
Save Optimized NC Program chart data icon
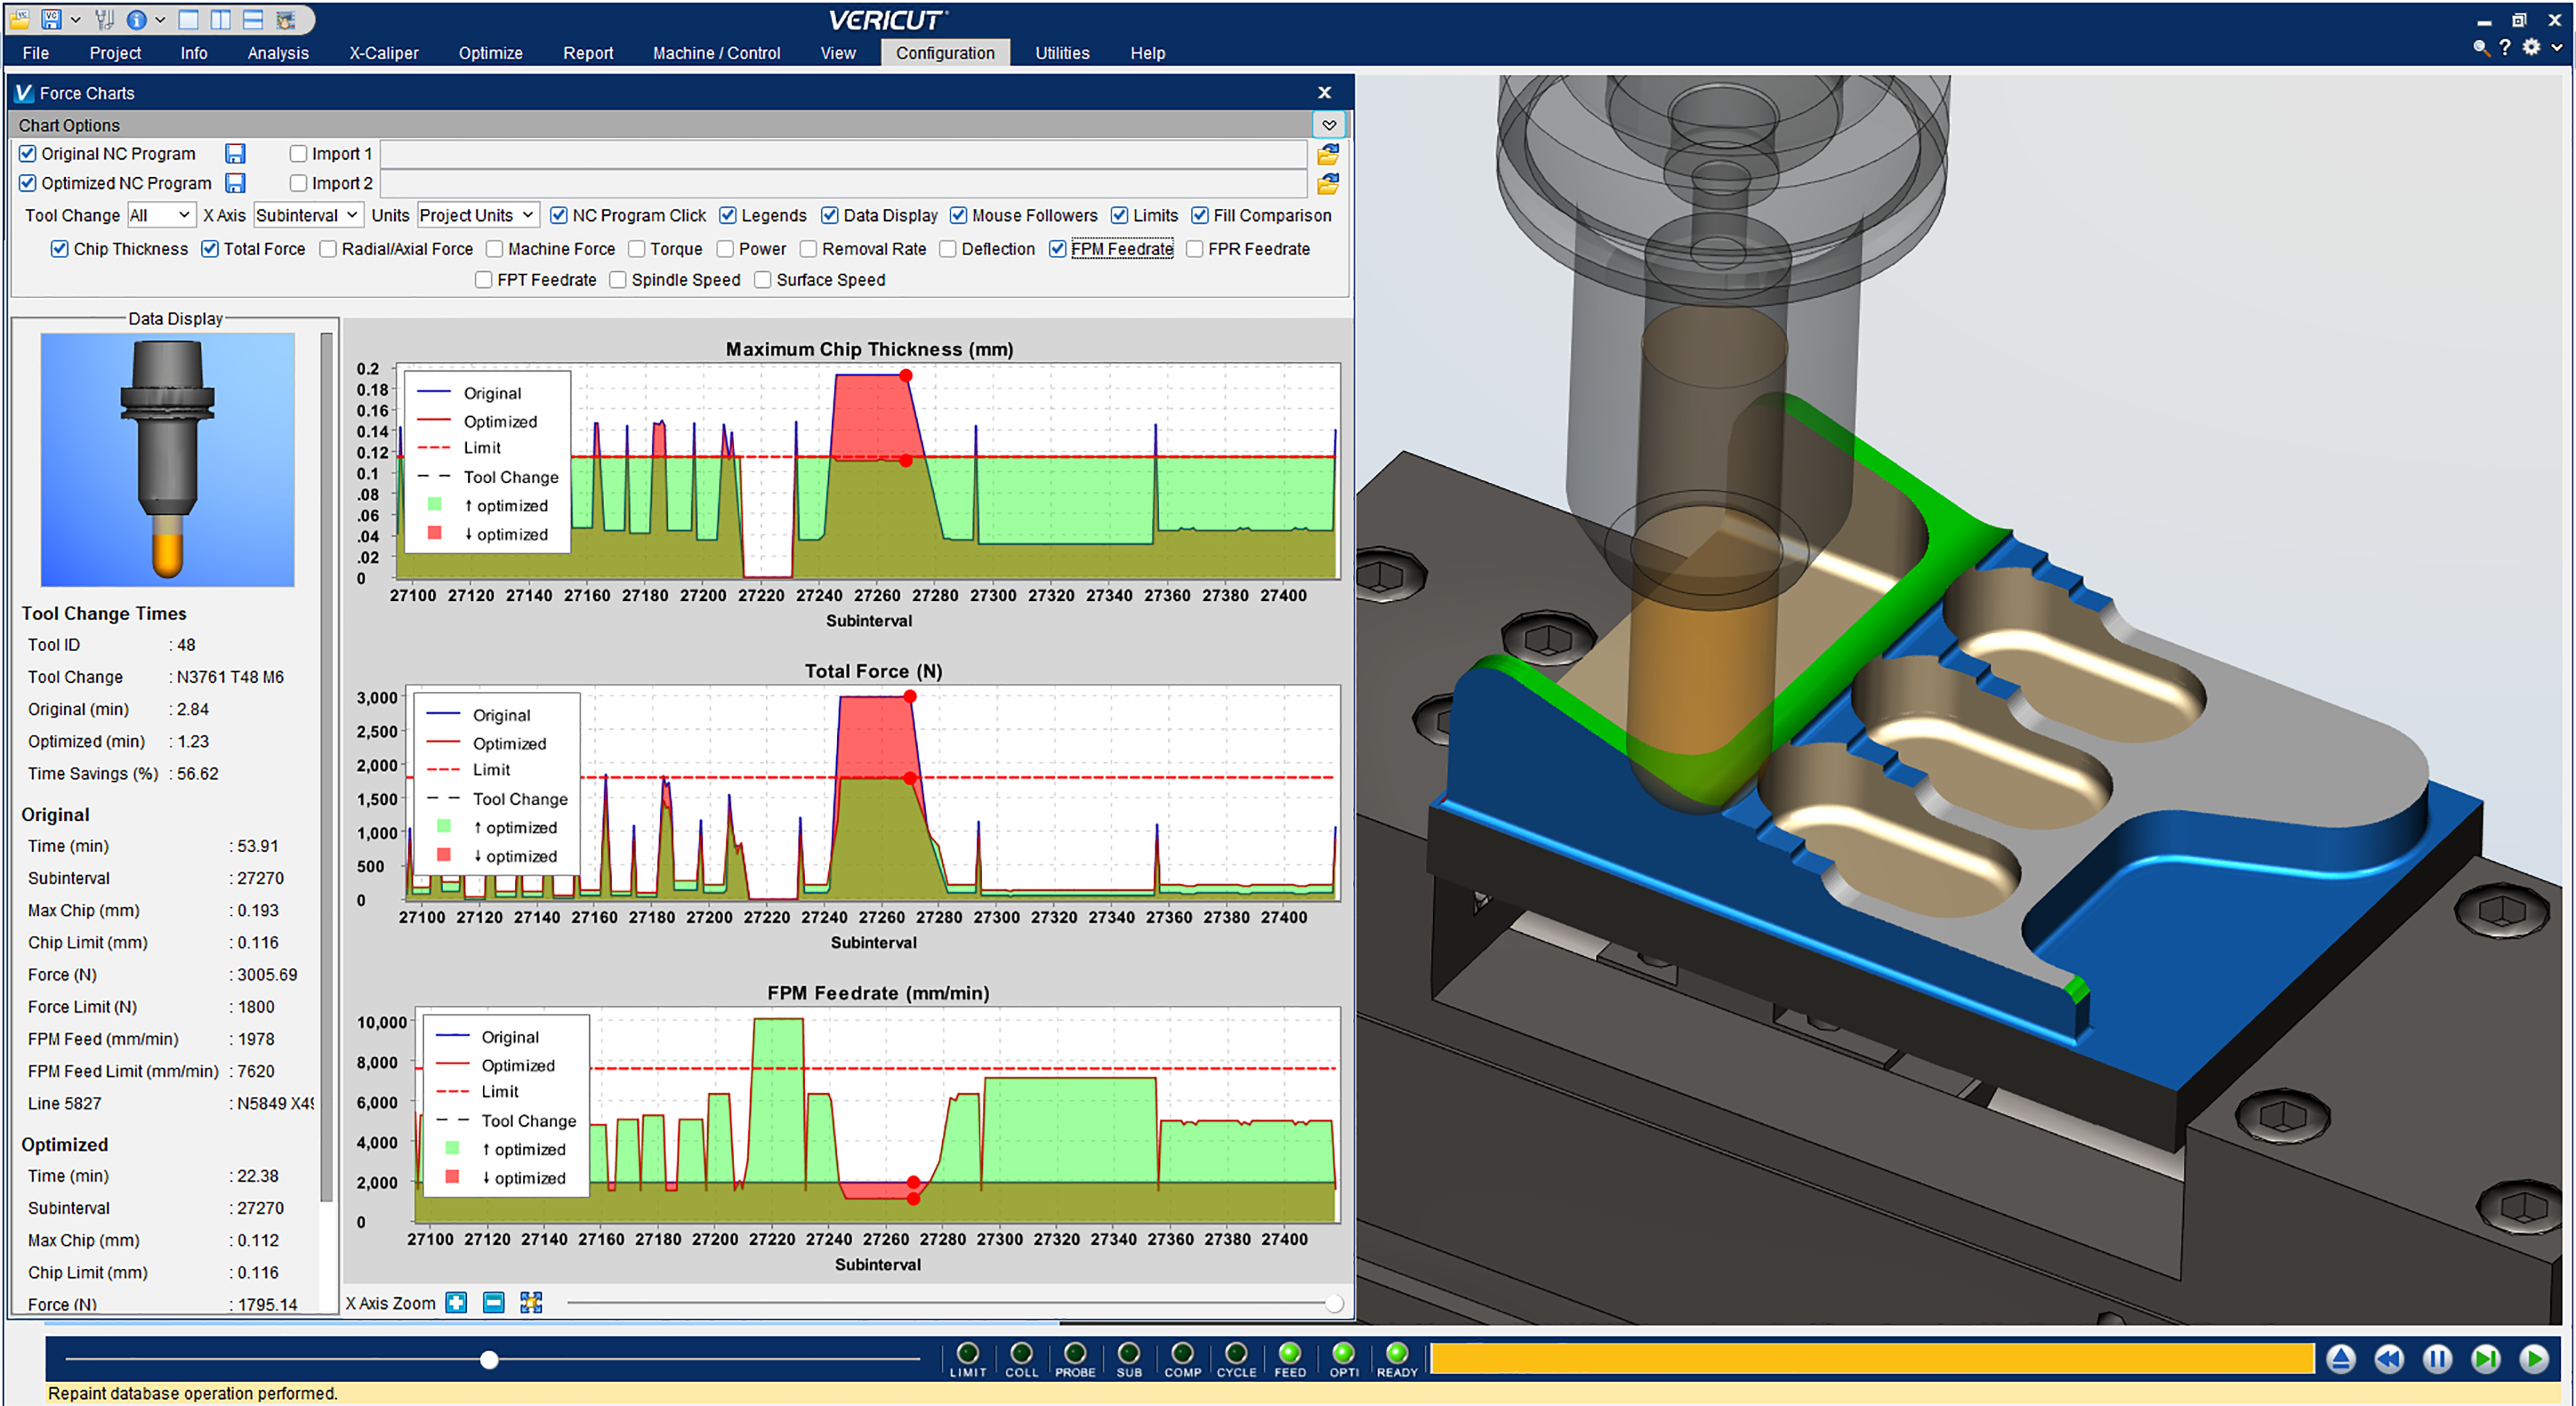coord(235,183)
